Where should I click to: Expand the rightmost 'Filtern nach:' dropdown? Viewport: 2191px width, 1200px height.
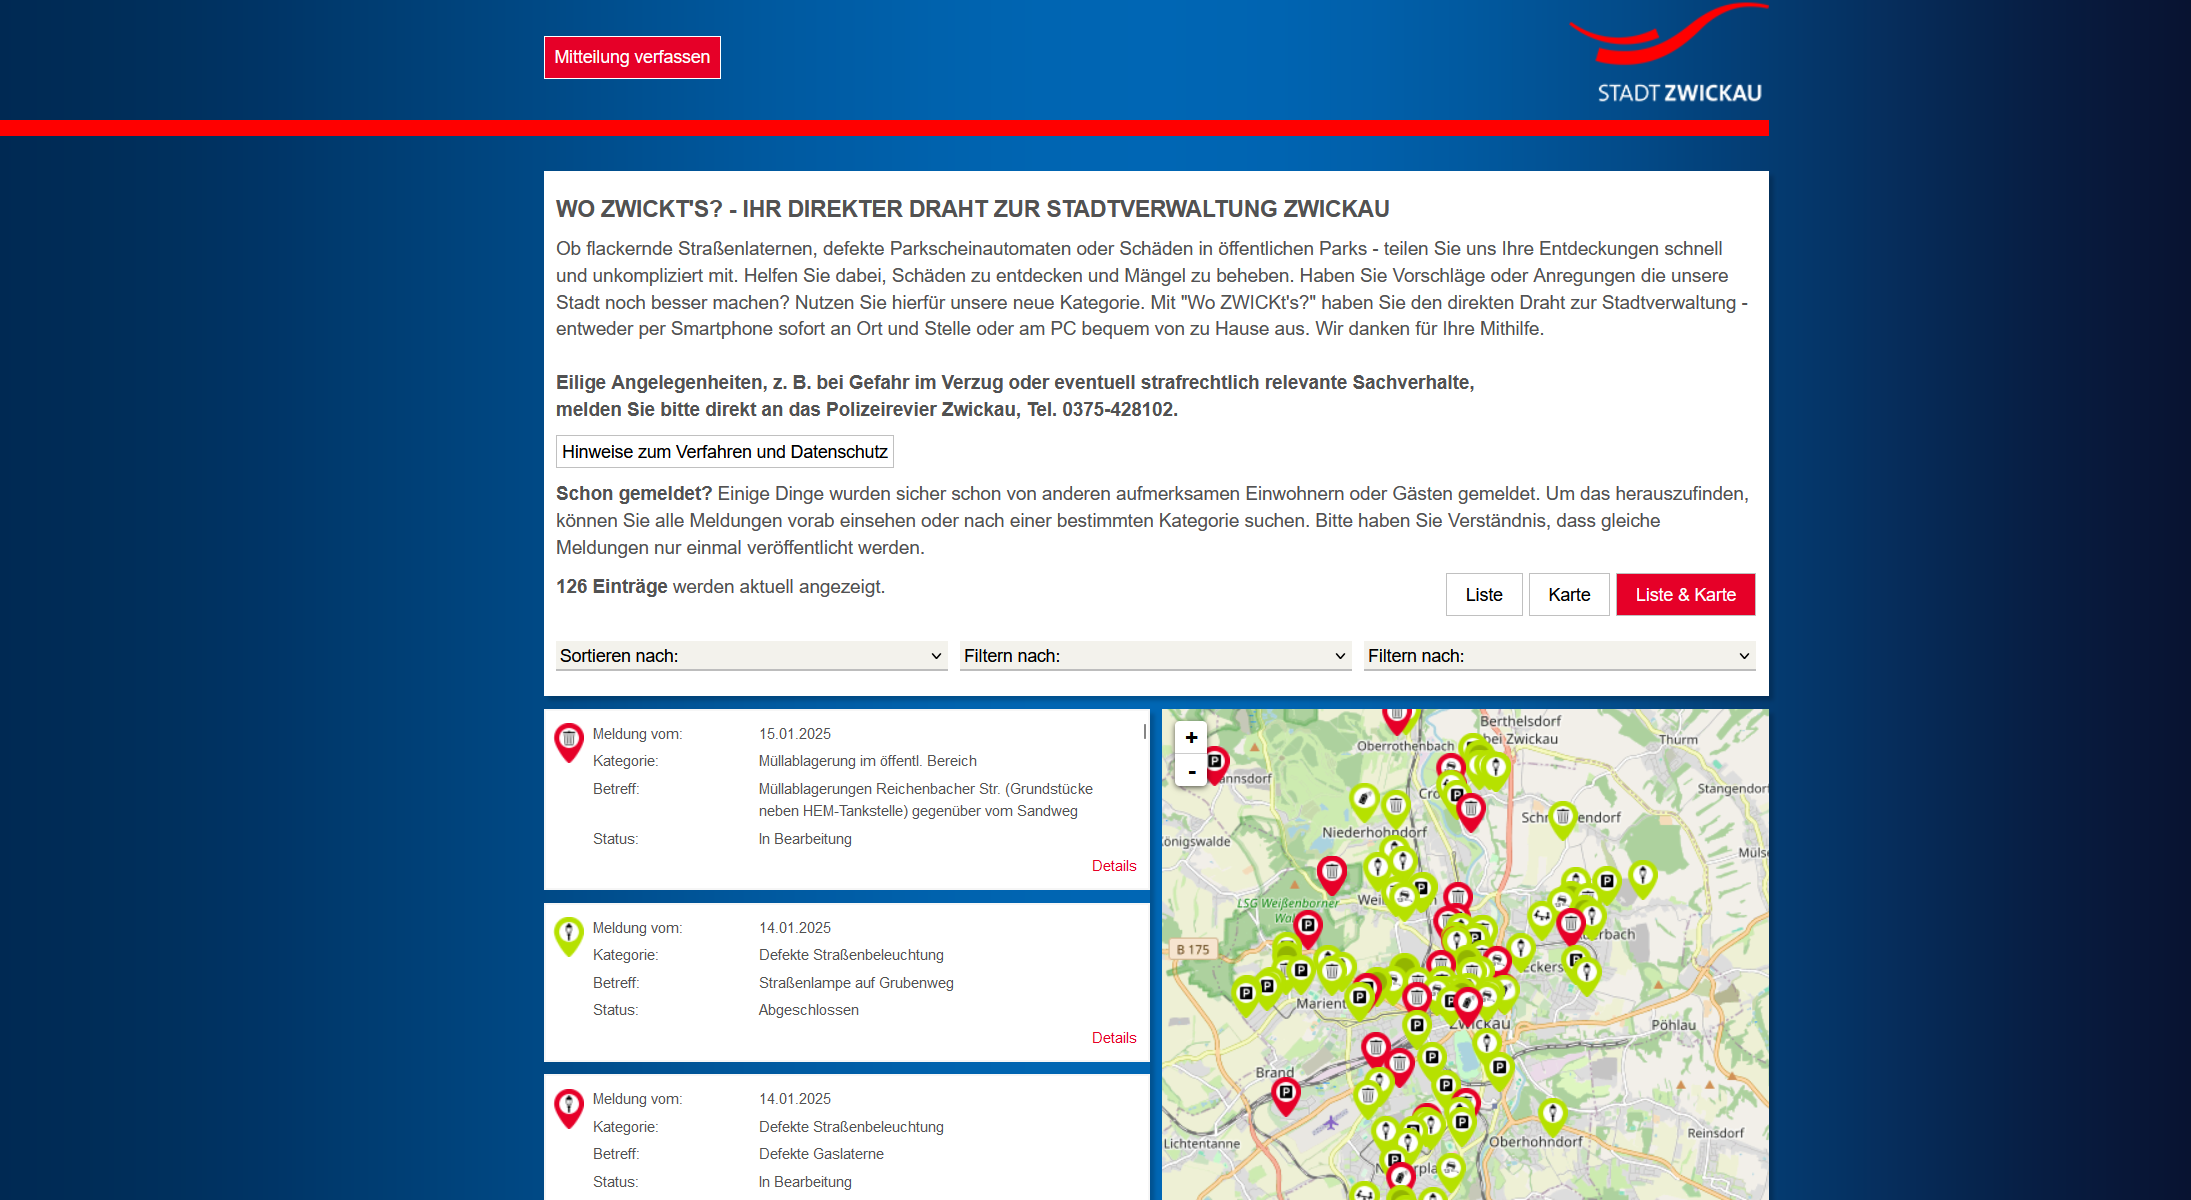[x=1559, y=656]
